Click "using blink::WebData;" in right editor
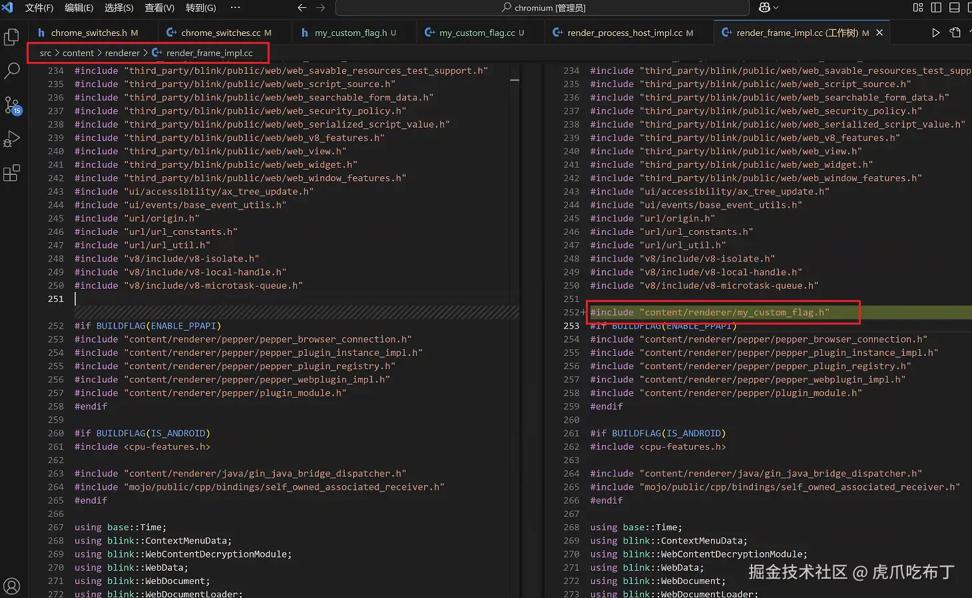This screenshot has width=972, height=598. click(x=647, y=568)
